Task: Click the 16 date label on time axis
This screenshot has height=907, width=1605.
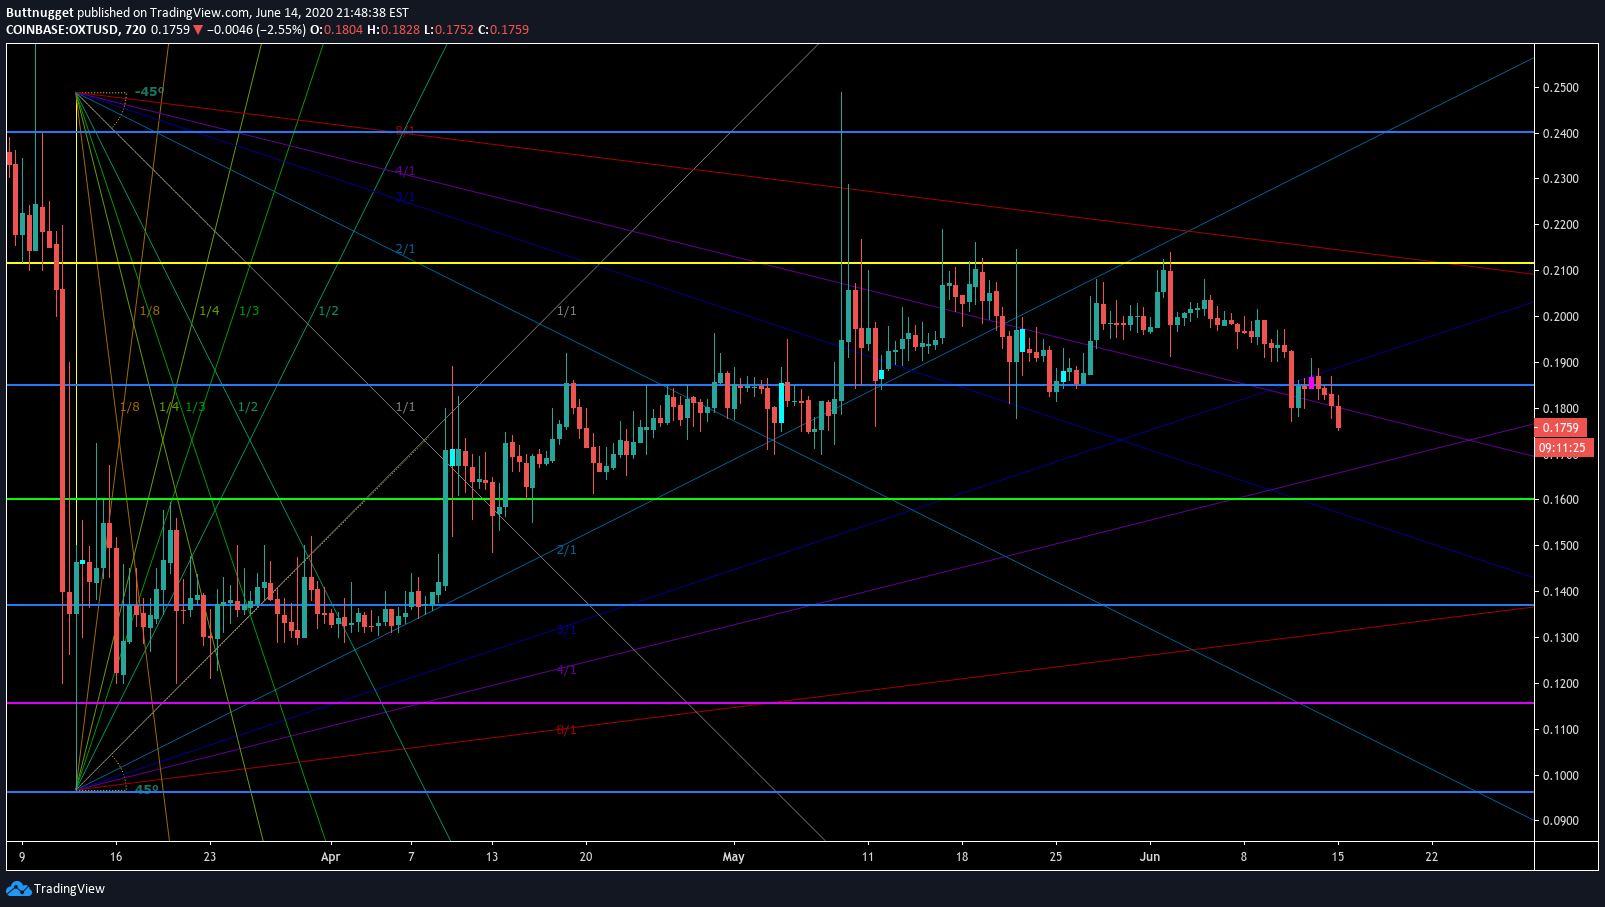Action: click(116, 857)
